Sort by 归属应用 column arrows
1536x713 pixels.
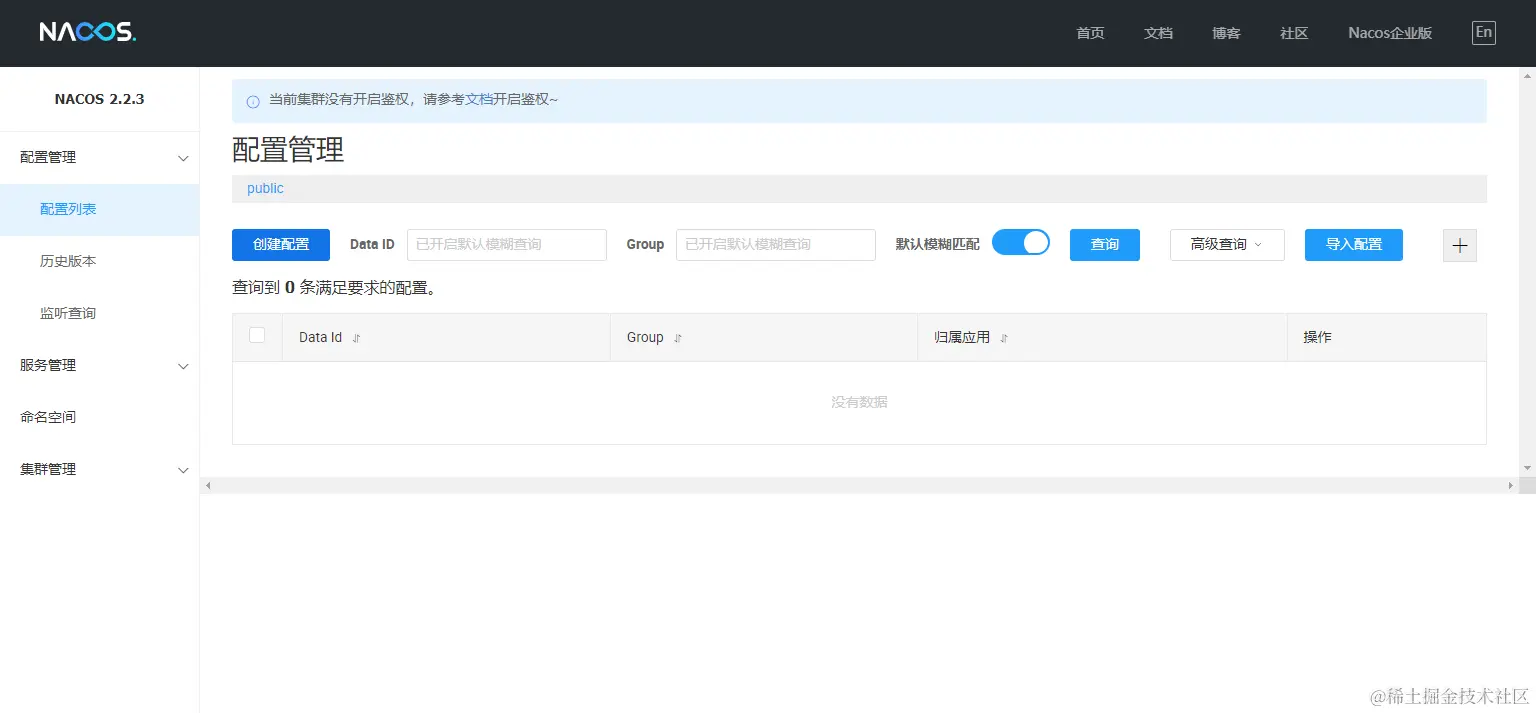pos(1004,338)
